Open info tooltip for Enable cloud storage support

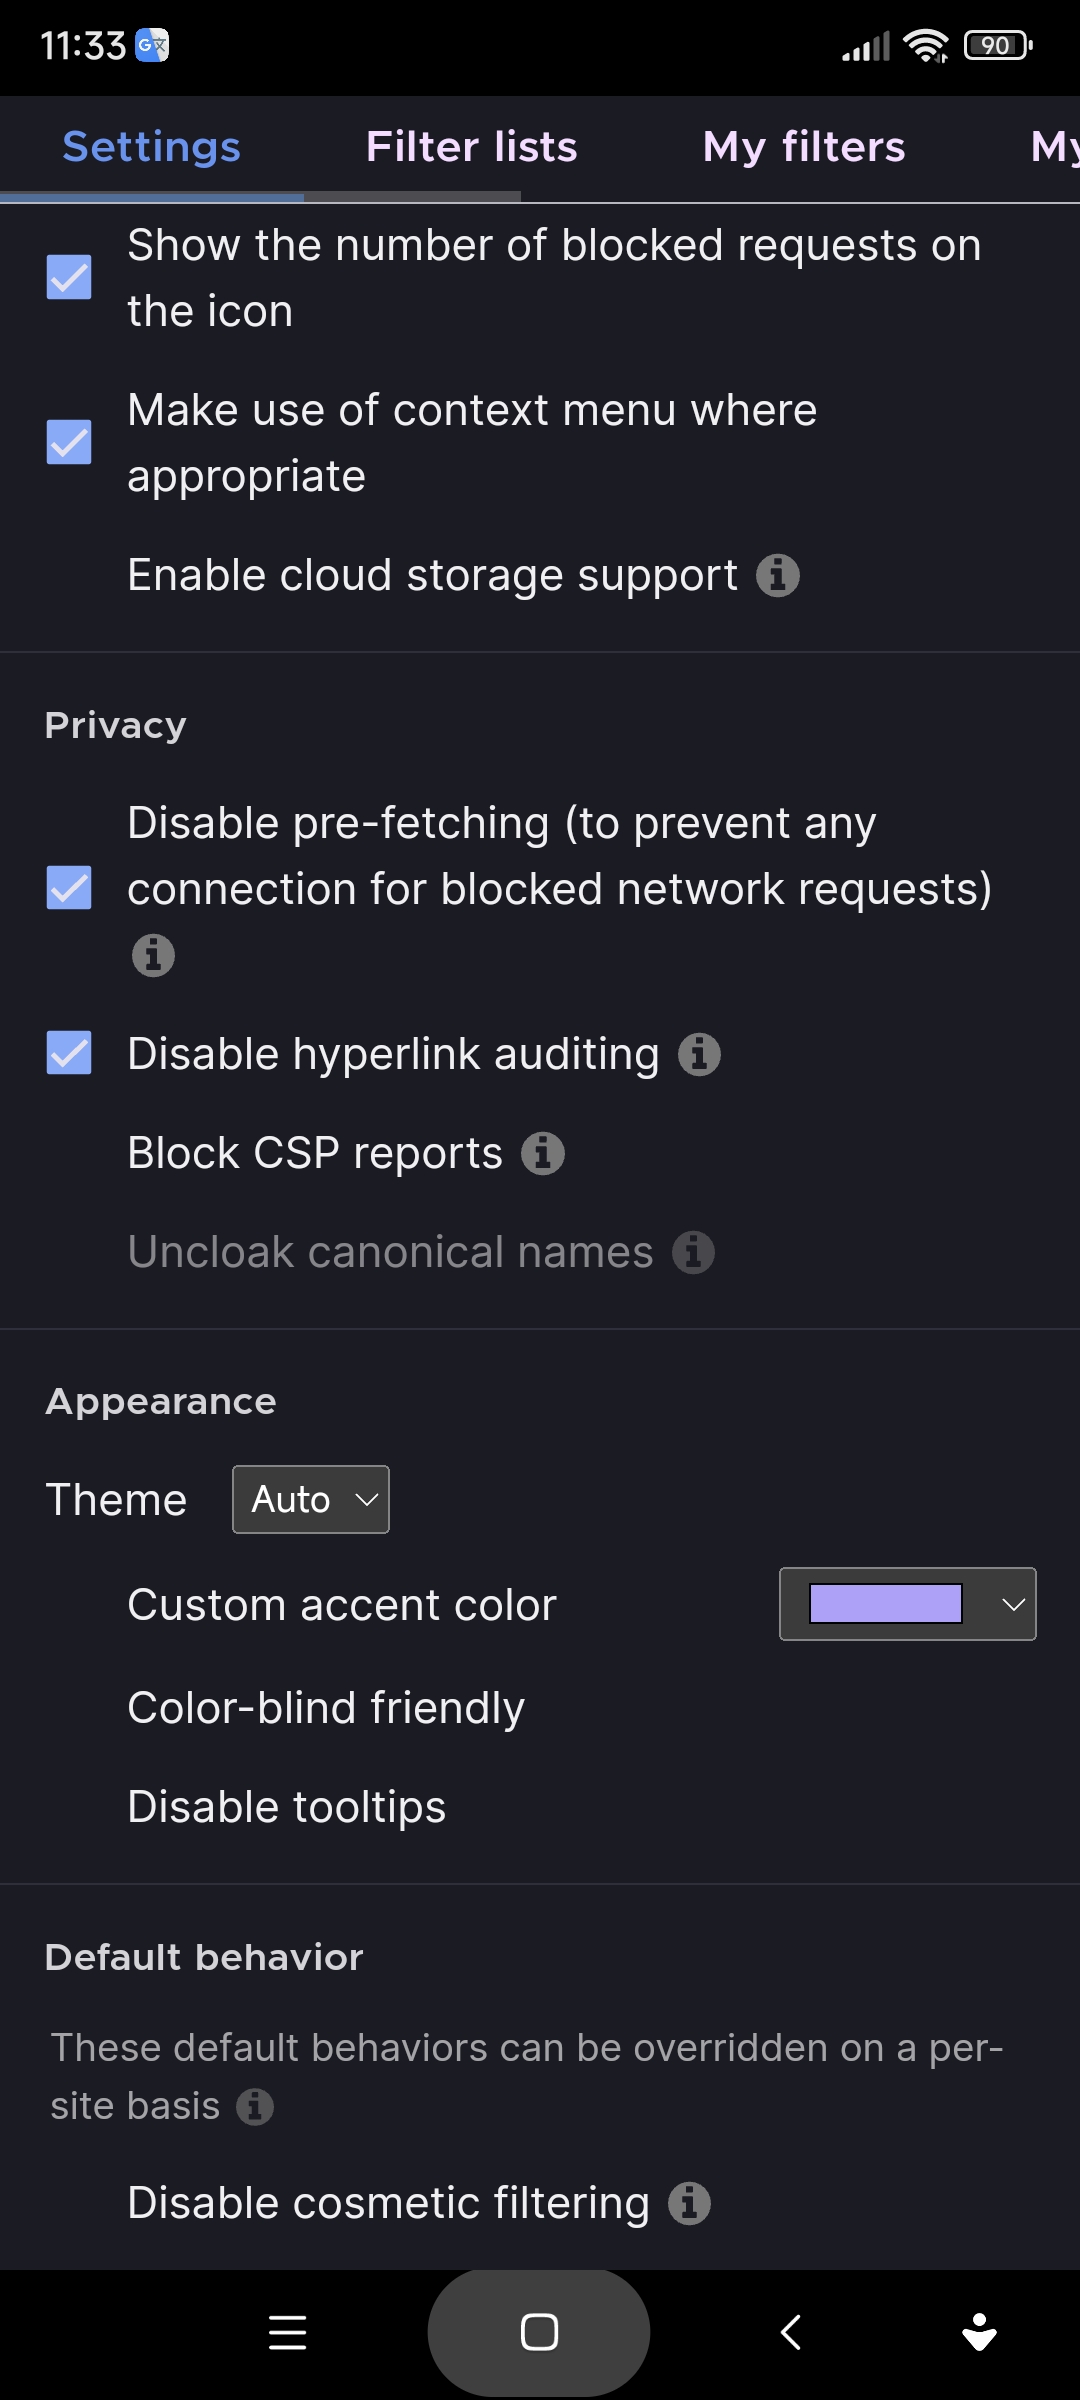(x=778, y=576)
